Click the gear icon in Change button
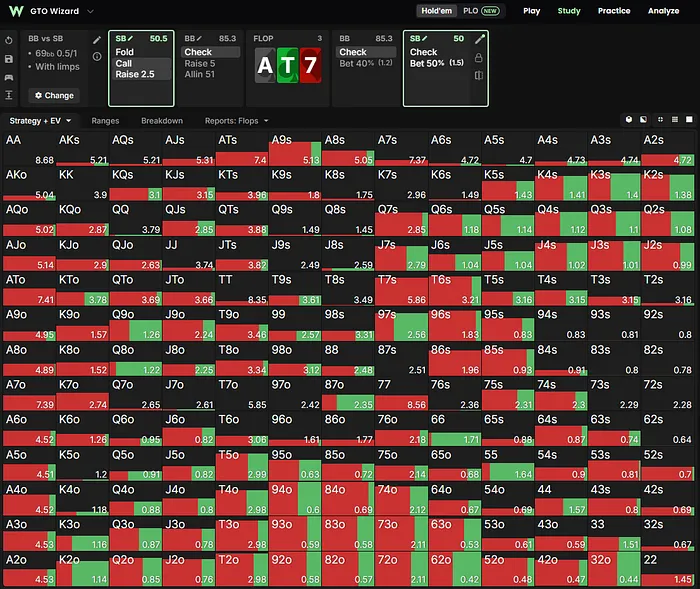Image resolution: width=700 pixels, height=589 pixels. coord(38,95)
